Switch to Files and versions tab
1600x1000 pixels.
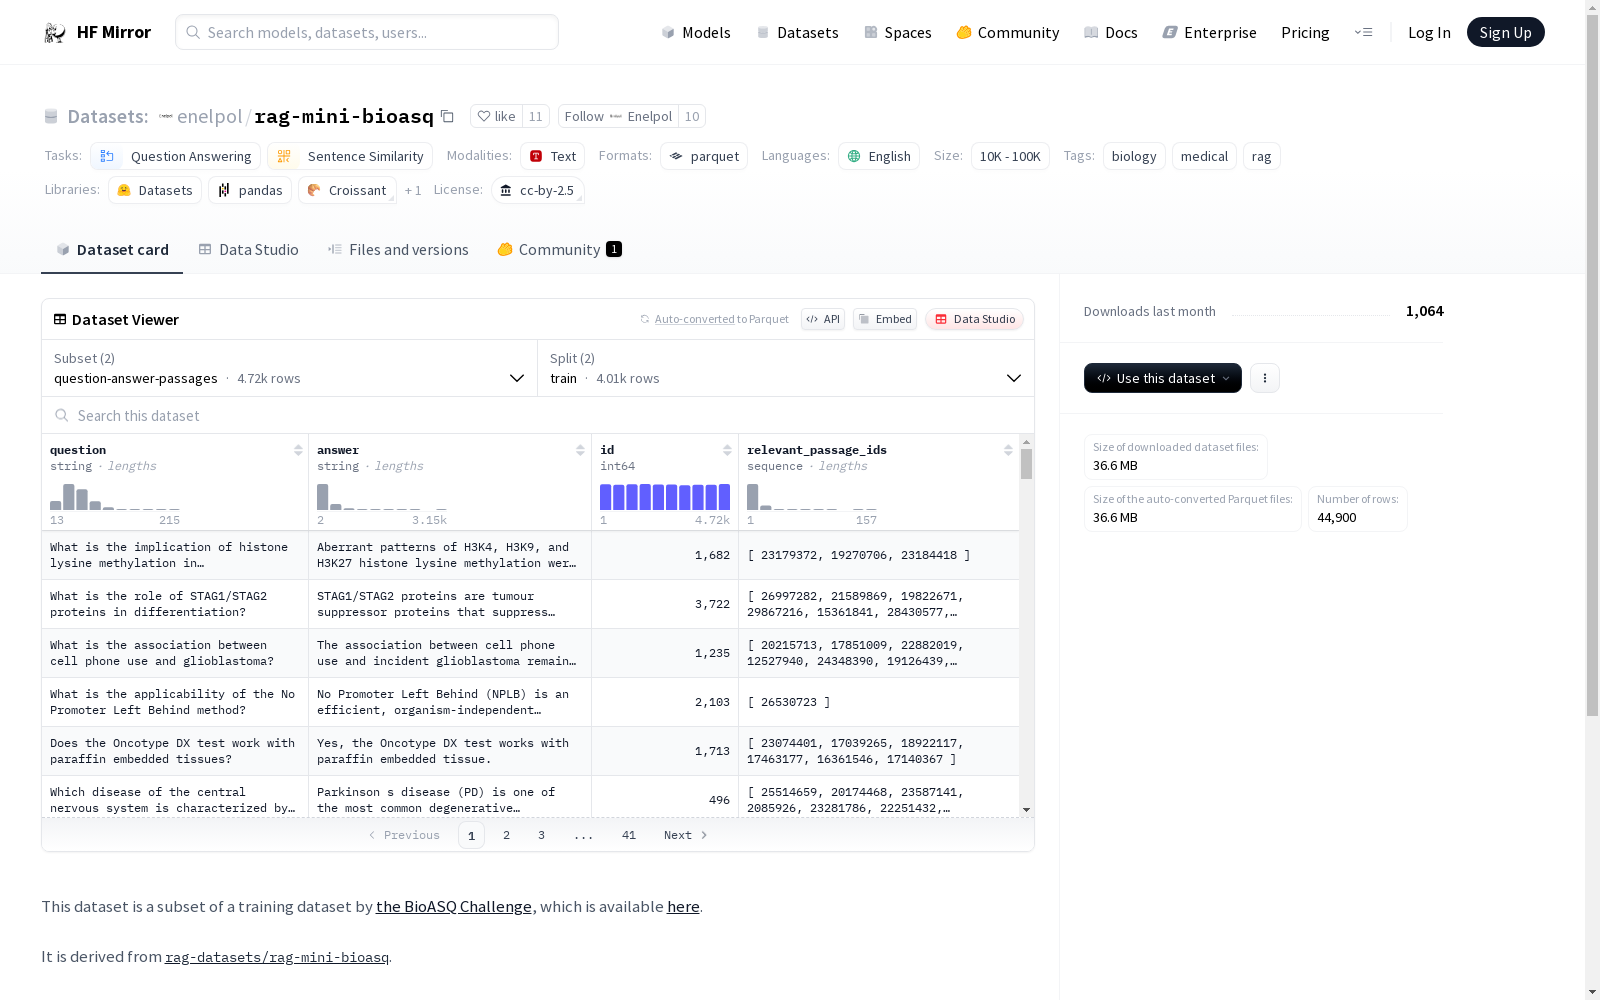398,249
